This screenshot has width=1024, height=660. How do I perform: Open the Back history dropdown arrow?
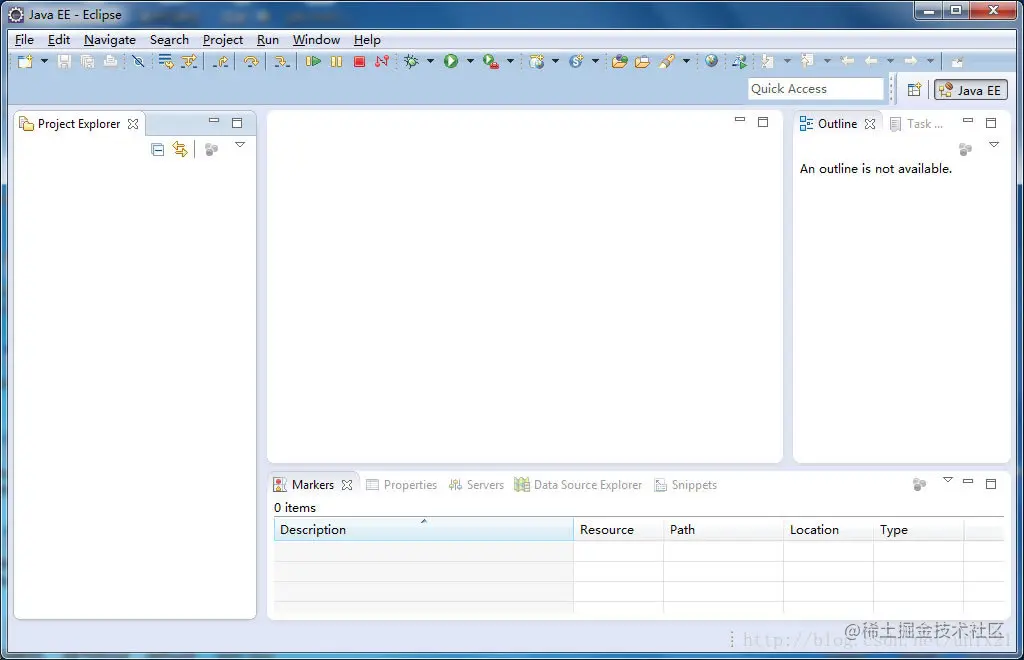pos(890,61)
